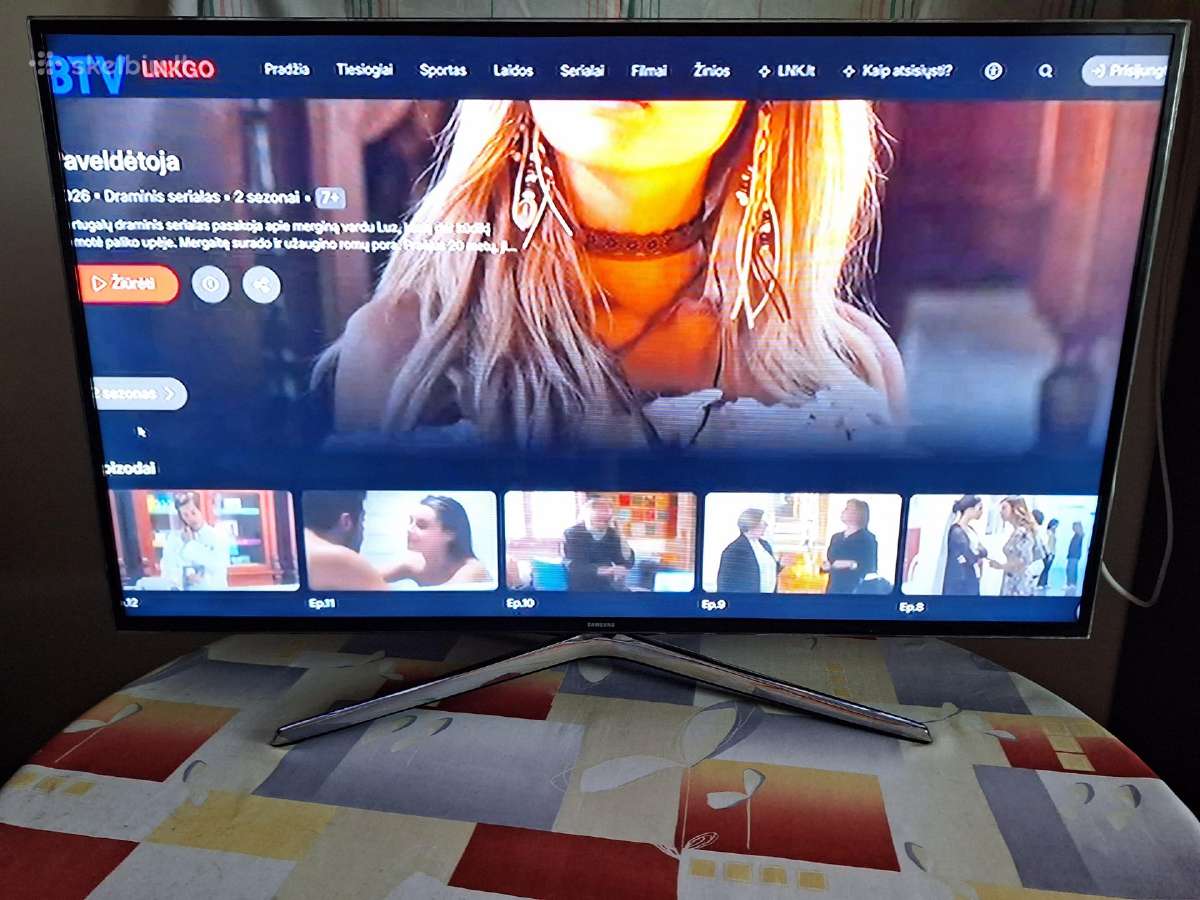Click the accessibility round icon in header
The image size is (1200, 900).
[x=993, y=71]
